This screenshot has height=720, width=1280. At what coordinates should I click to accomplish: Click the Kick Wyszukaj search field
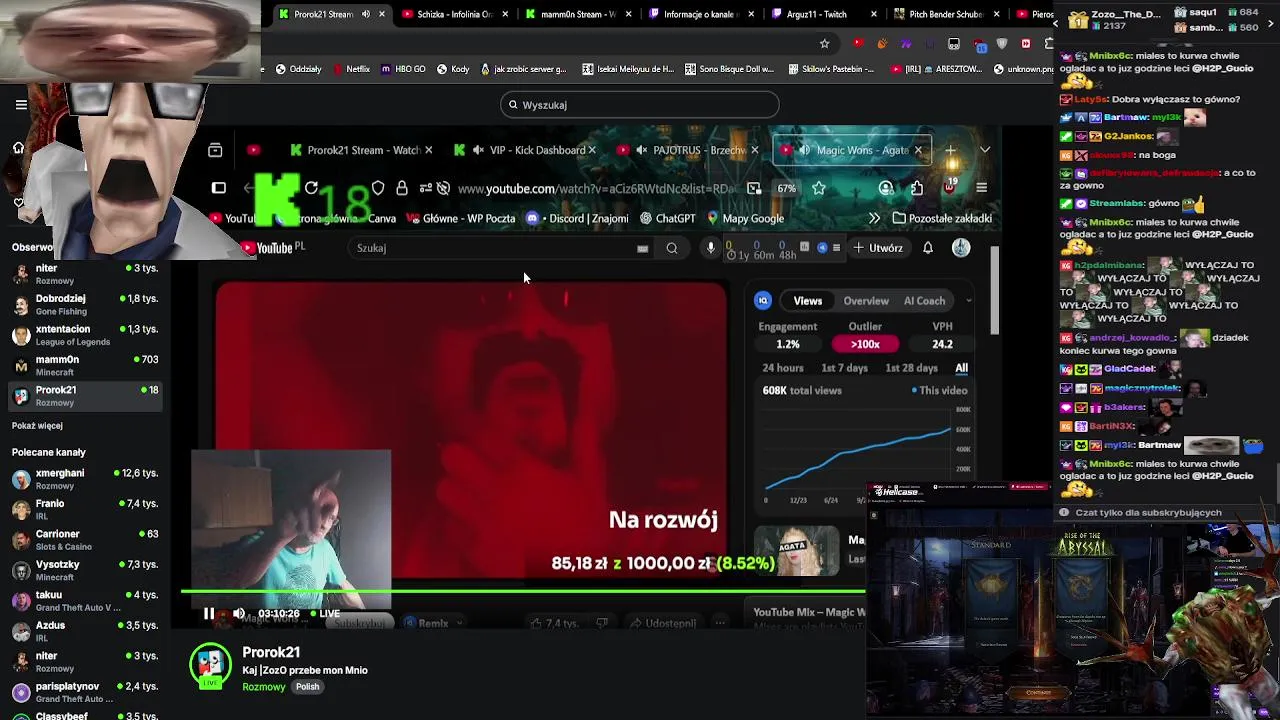640,104
